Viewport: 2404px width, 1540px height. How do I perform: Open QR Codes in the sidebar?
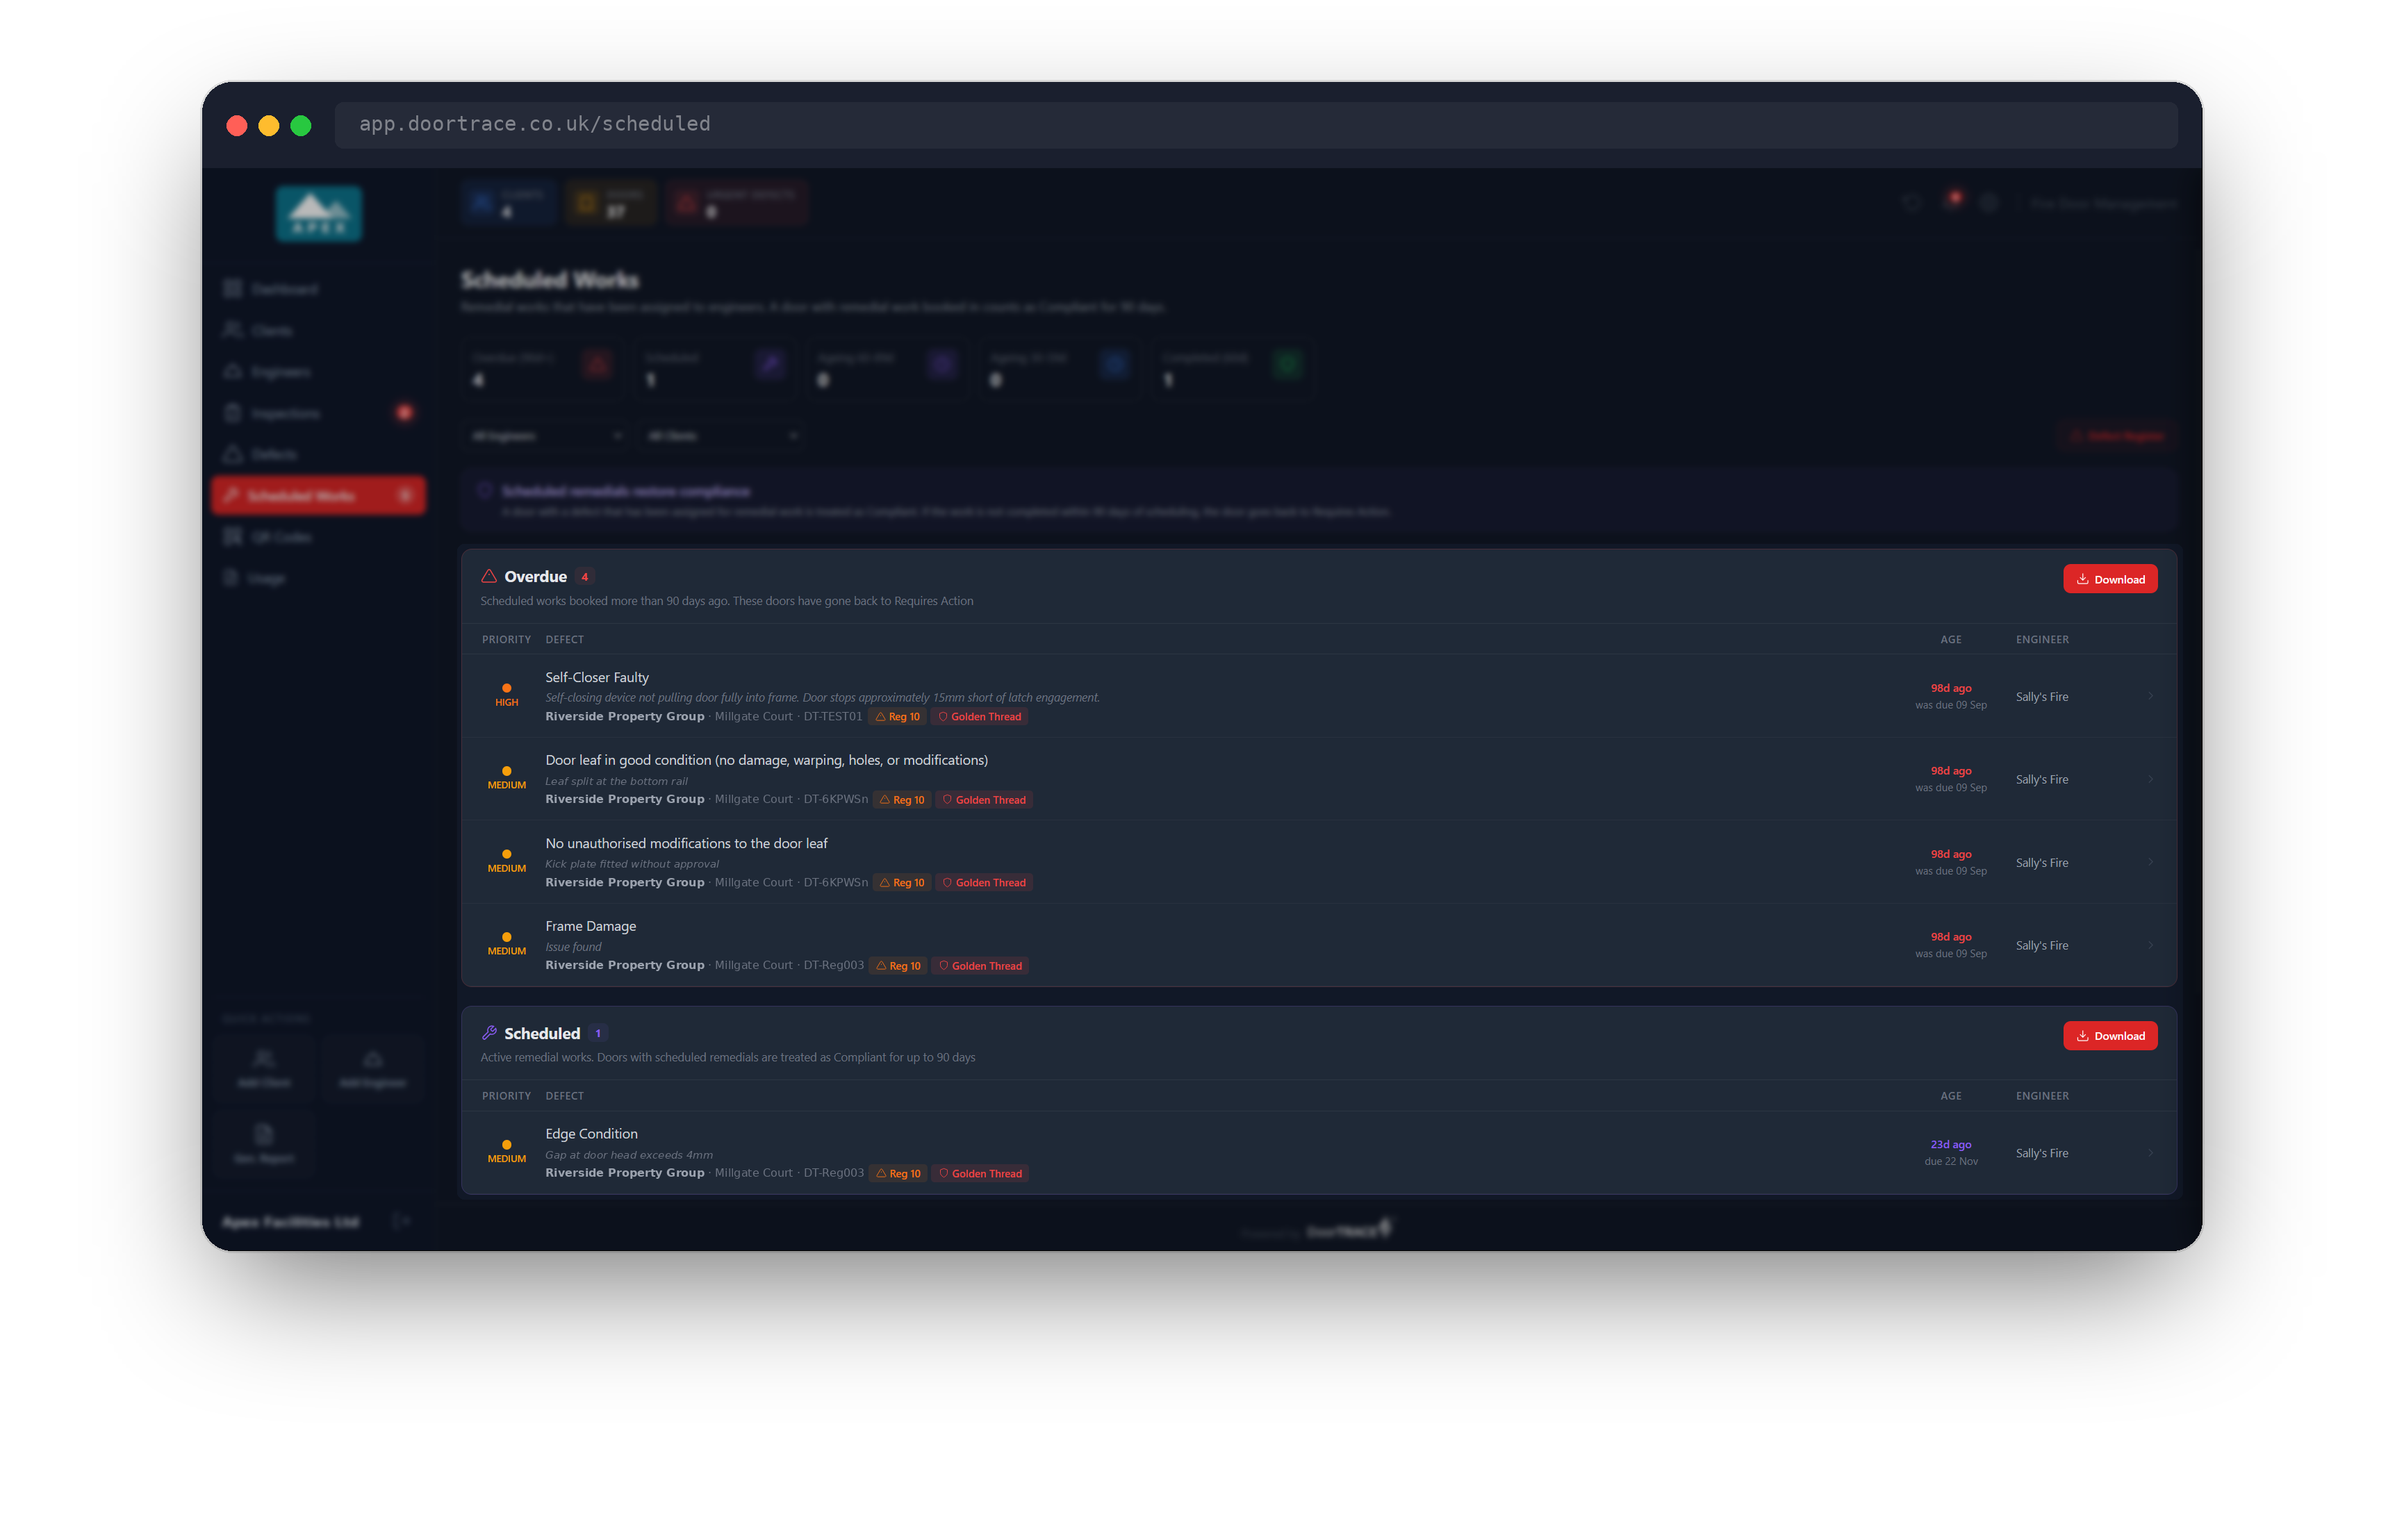pos(319,537)
